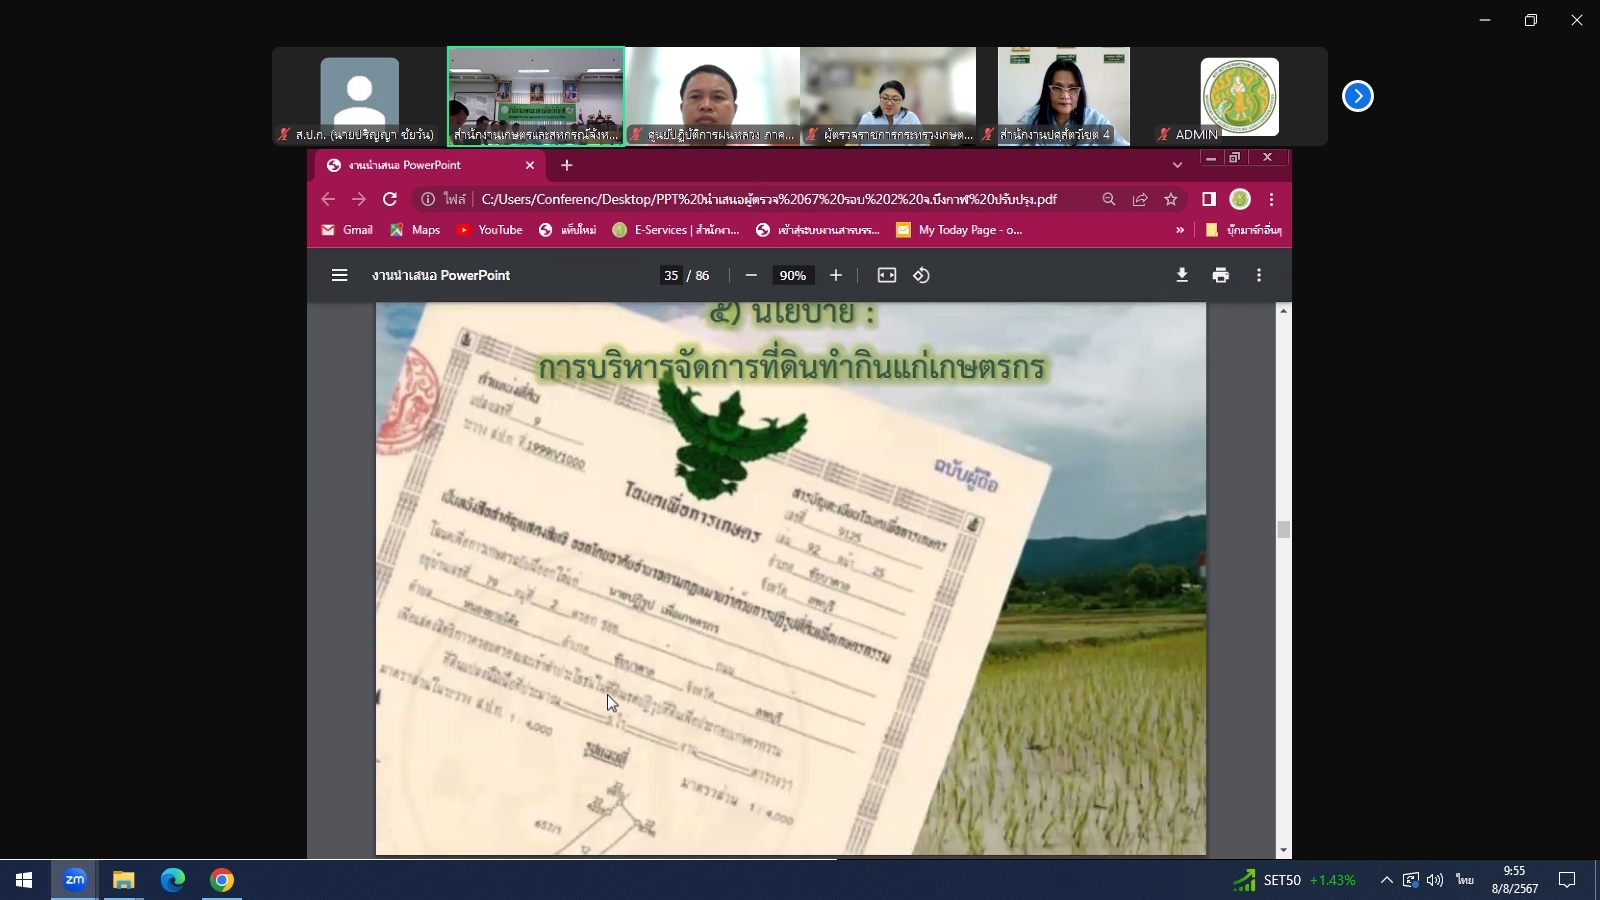Open the Chrome profile avatar
Screen dimensions: 1600x900
click(x=1240, y=199)
